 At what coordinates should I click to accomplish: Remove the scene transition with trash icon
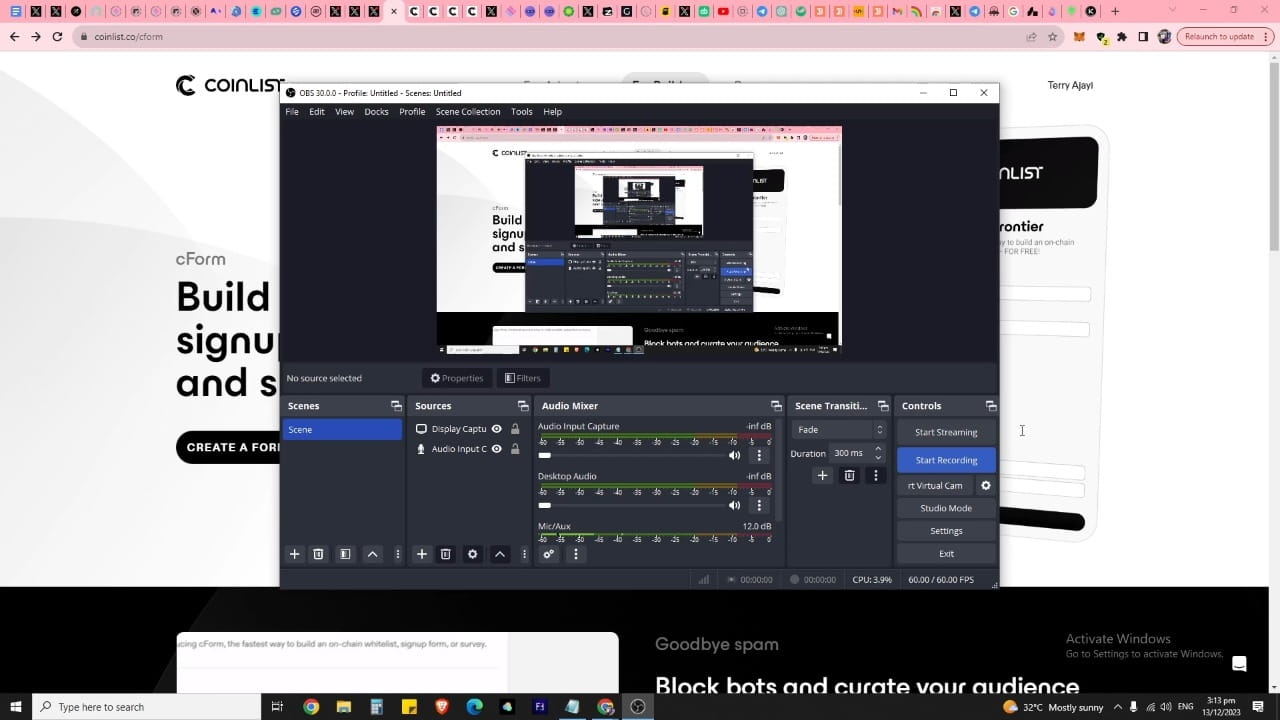pyautogui.click(x=849, y=476)
